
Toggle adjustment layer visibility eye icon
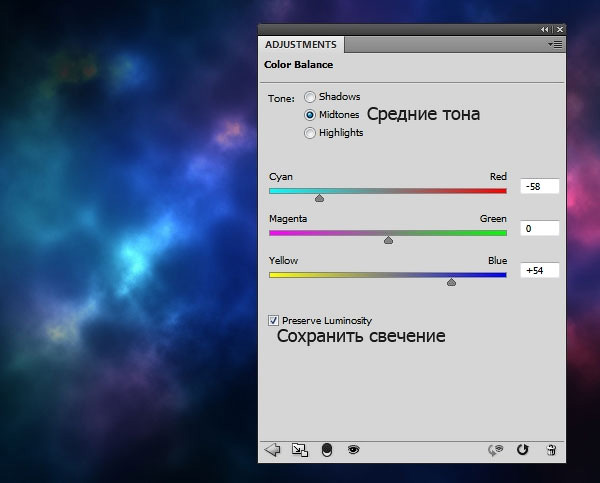[353, 449]
